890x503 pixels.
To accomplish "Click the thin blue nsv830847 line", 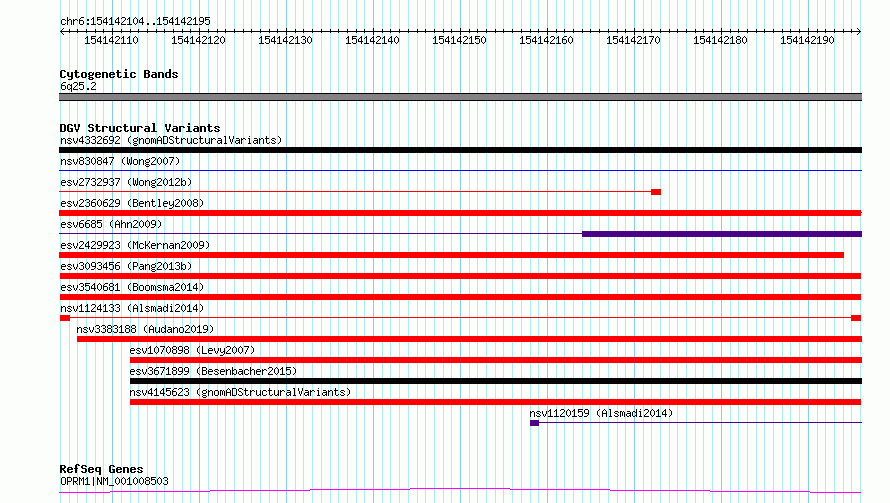I will [460, 170].
